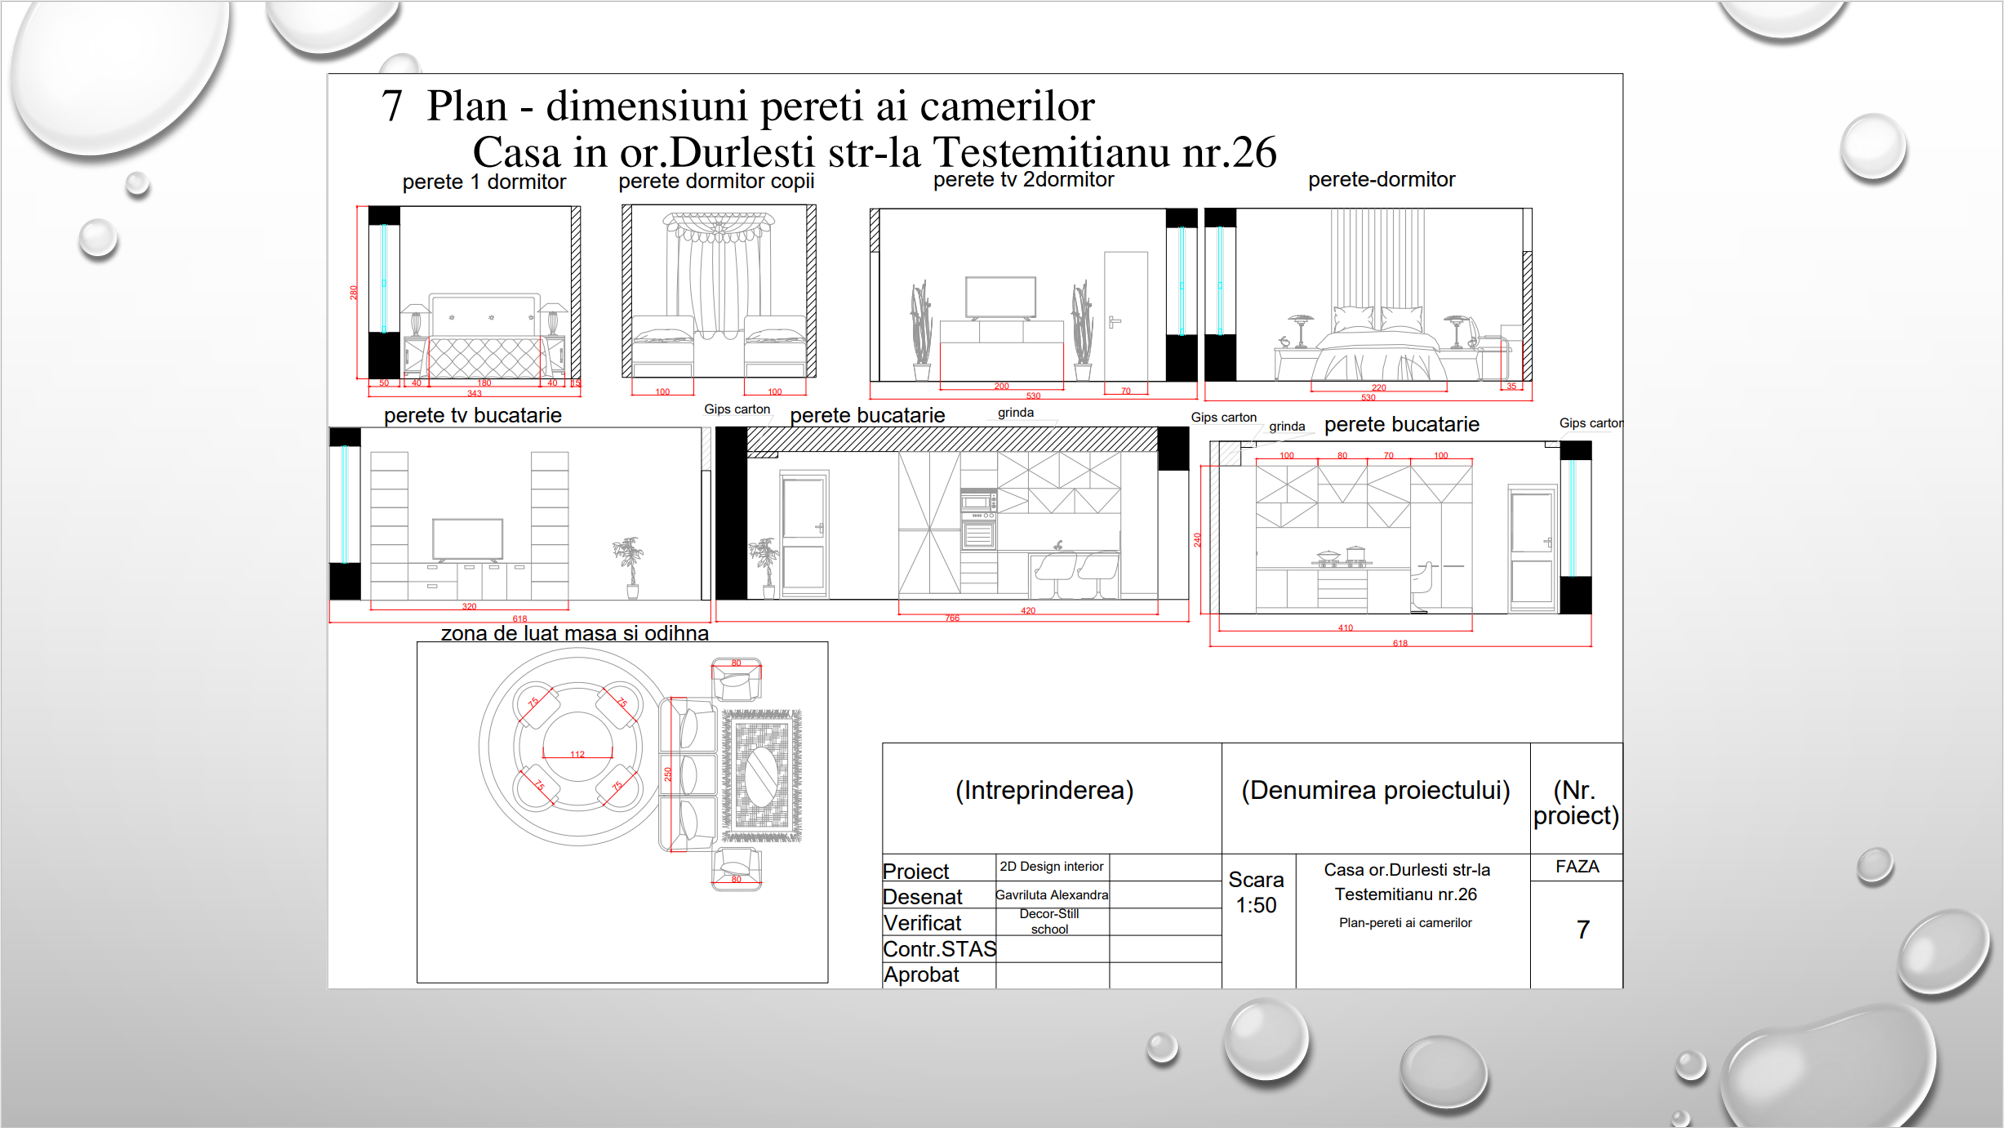Click the "Gavriluta Alexandra" cell
Image resolution: width=2004 pixels, height=1128 pixels.
(1052, 895)
